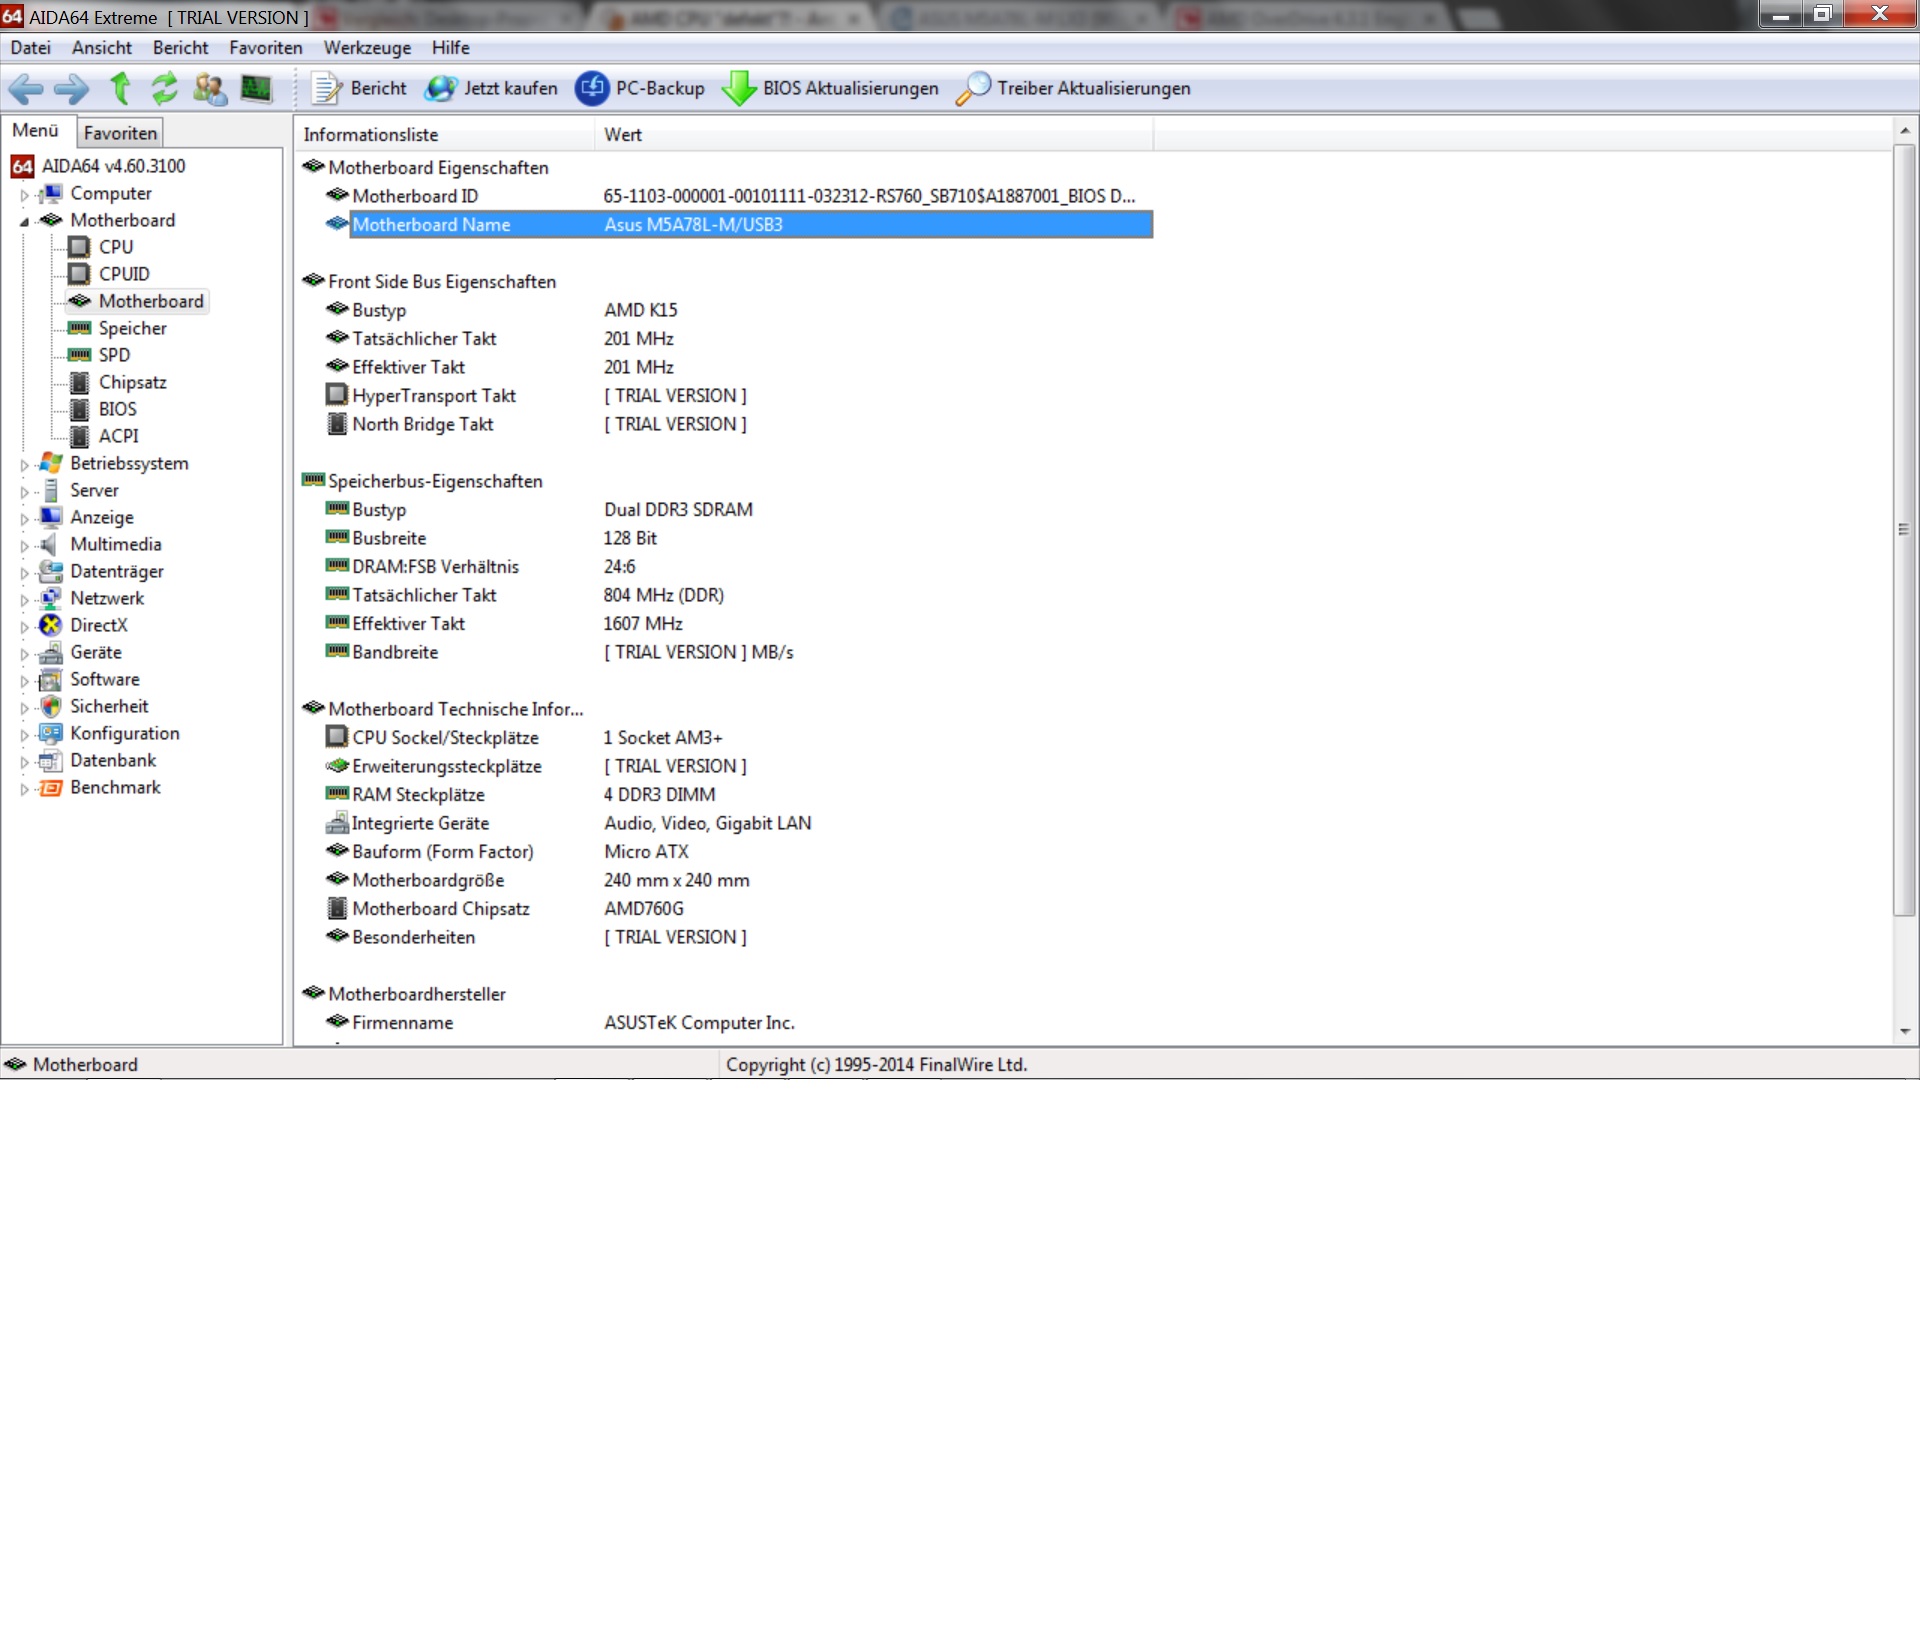This screenshot has height=1638, width=1920.
Task: Click the scrollbar down arrow
Action: 1904,1031
